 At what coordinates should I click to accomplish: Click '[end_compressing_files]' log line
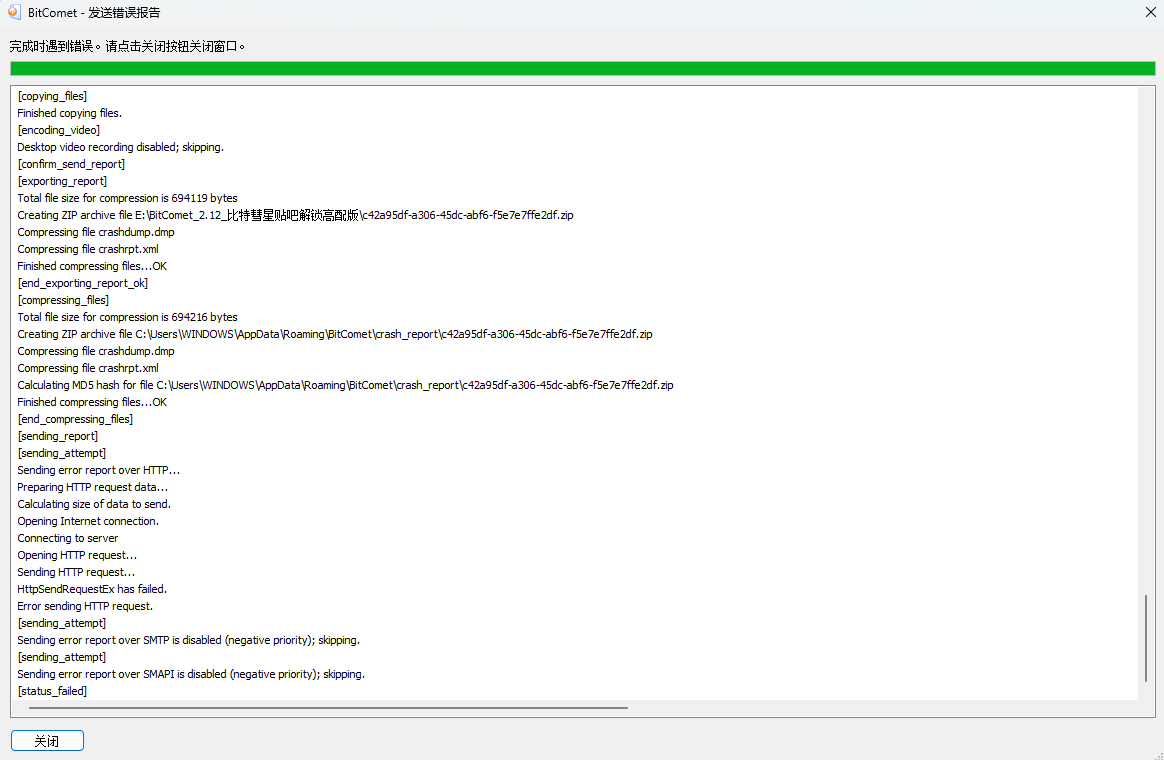[x=75, y=419]
